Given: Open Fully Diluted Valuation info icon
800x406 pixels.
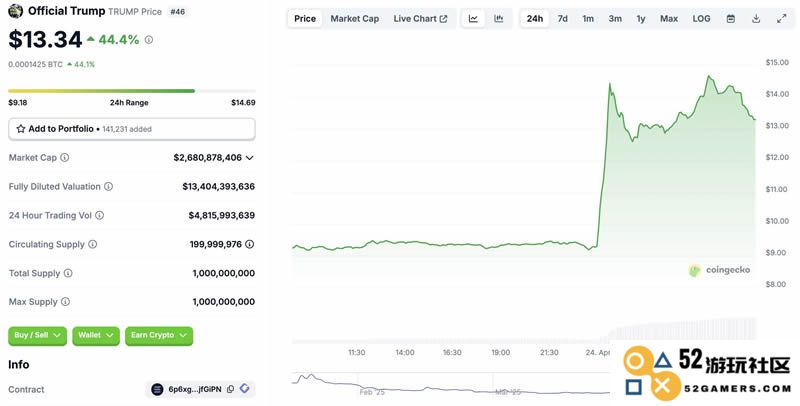Looking at the screenshot, I should point(109,187).
